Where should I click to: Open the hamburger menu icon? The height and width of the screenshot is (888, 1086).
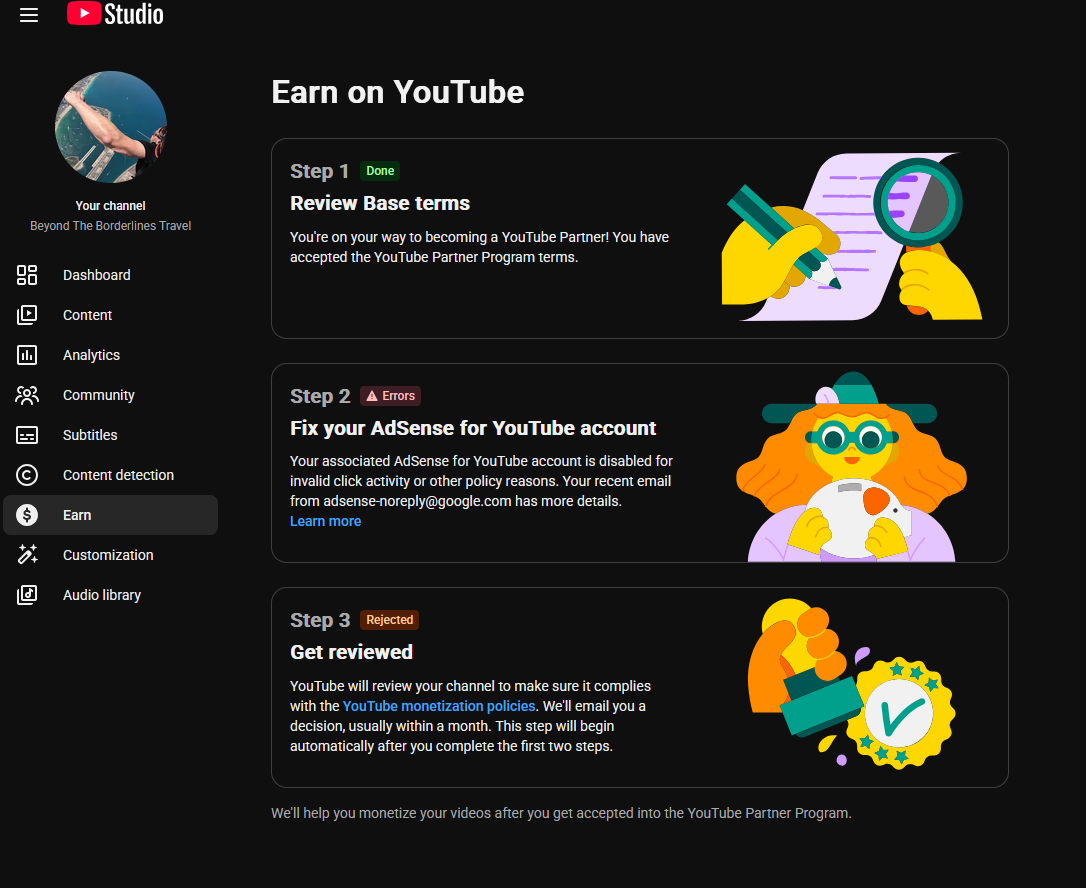click(28, 15)
